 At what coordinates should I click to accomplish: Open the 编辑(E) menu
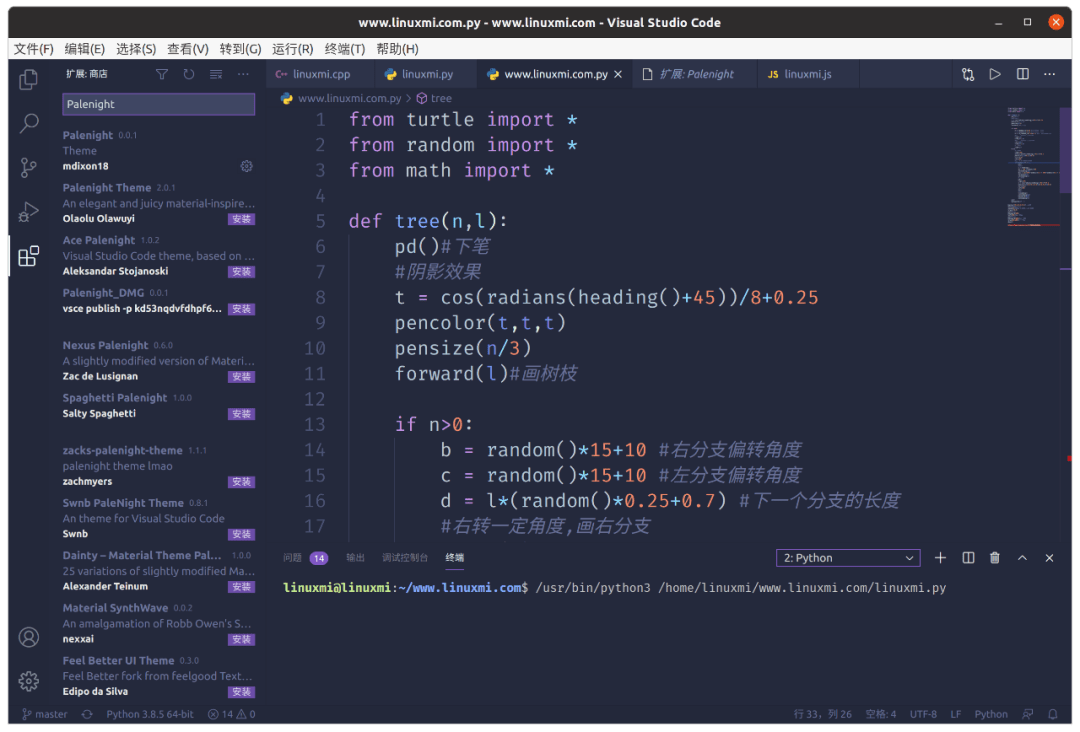coord(85,49)
